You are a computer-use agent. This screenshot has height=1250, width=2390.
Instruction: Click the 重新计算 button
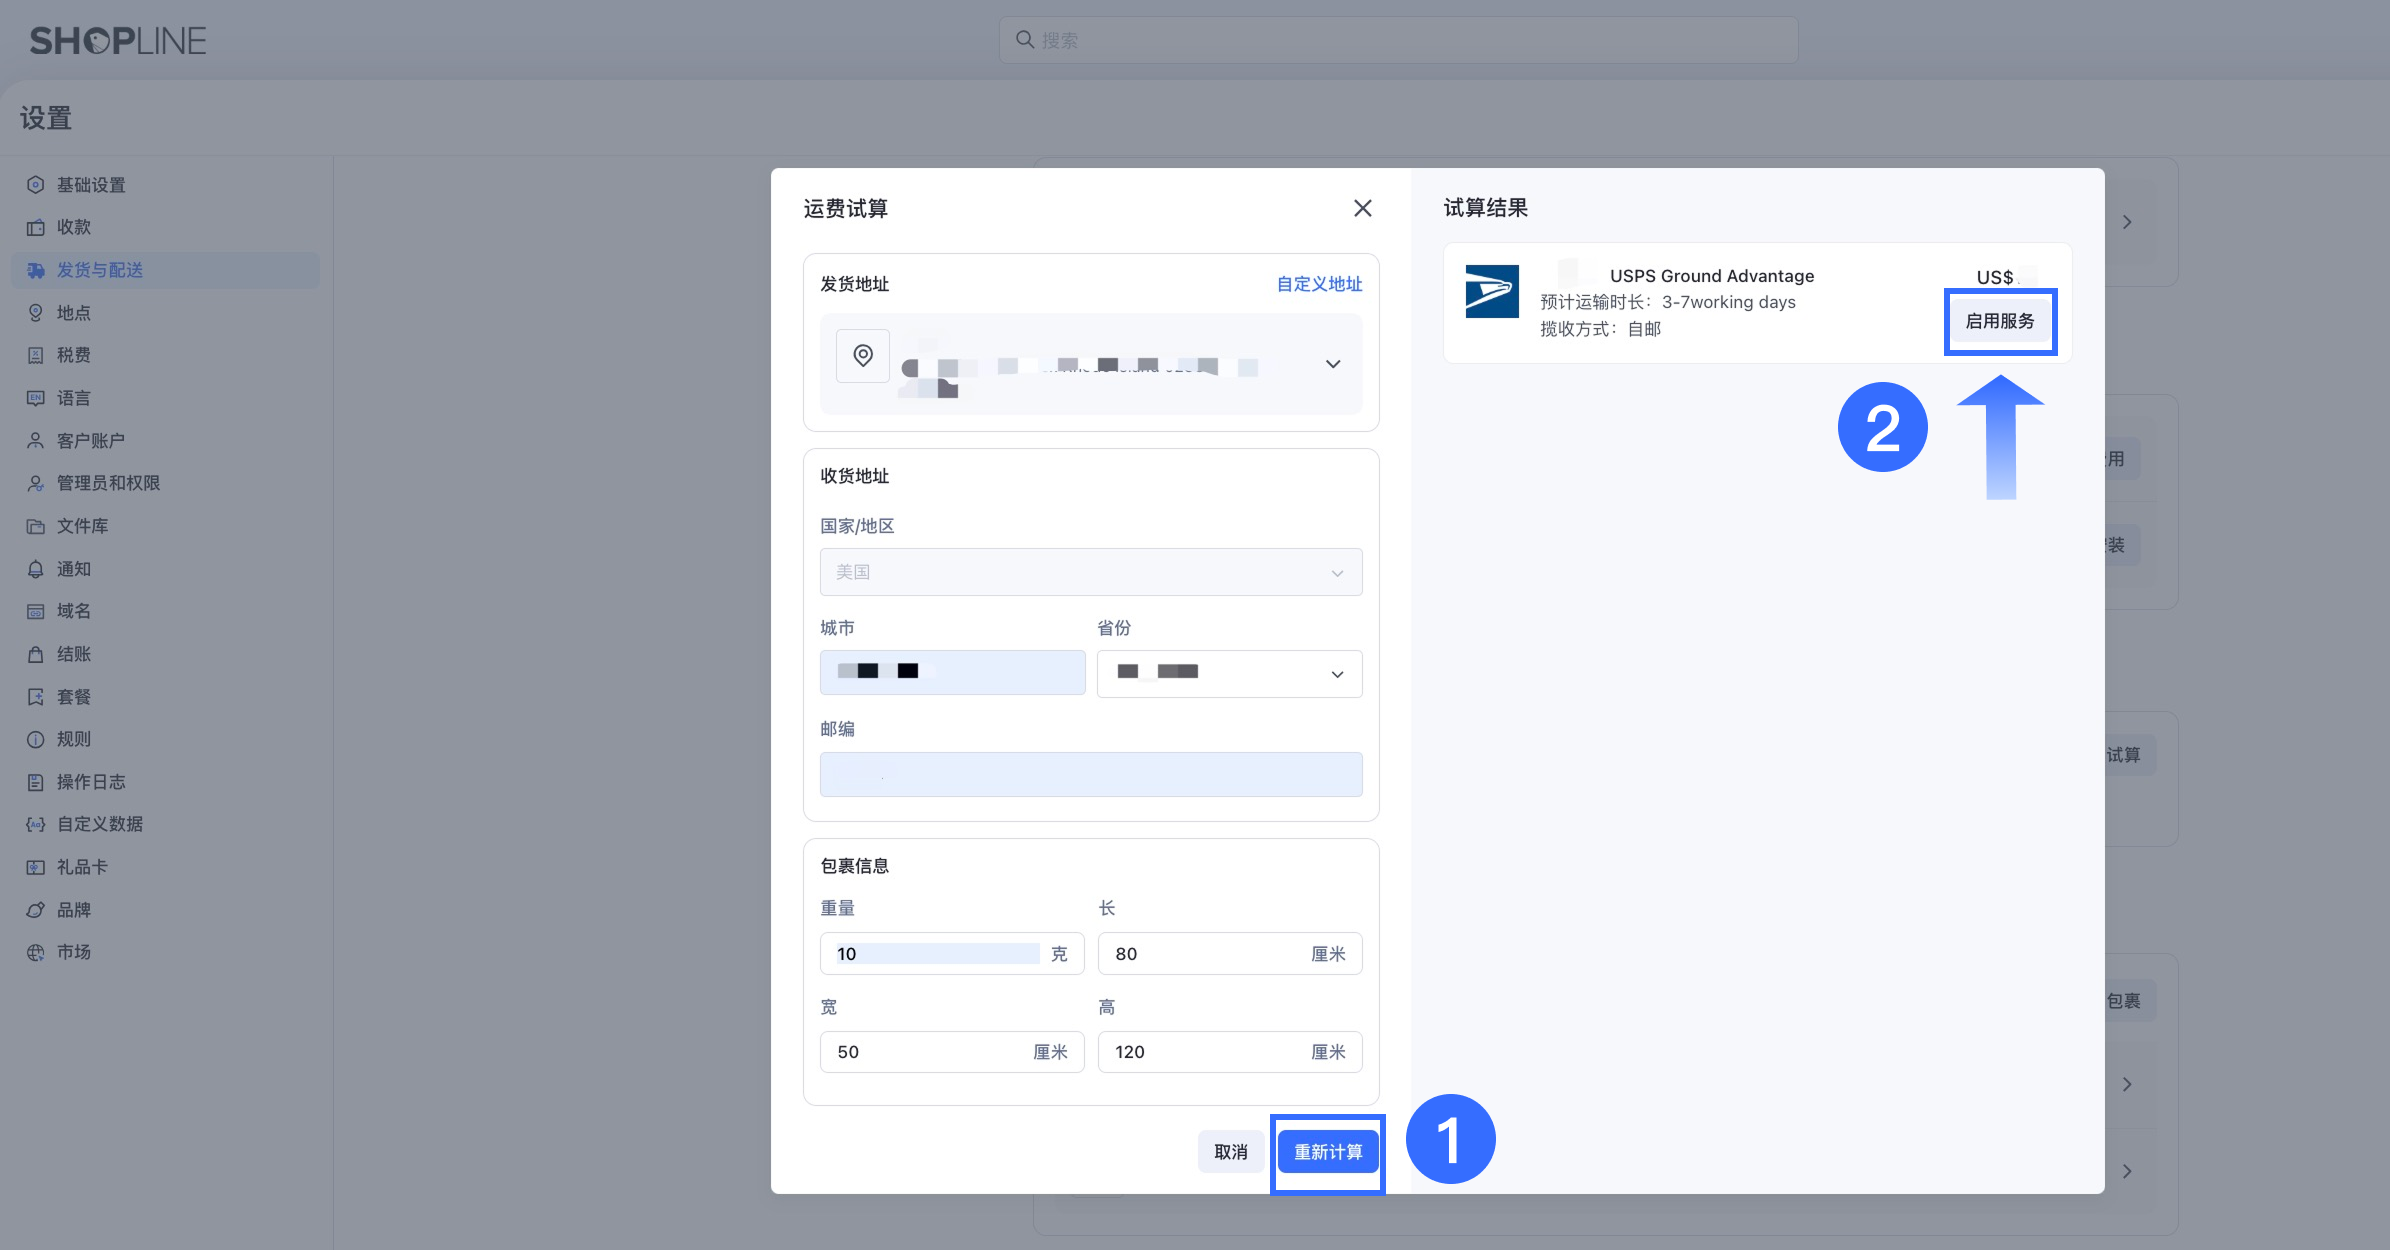[x=1327, y=1152]
